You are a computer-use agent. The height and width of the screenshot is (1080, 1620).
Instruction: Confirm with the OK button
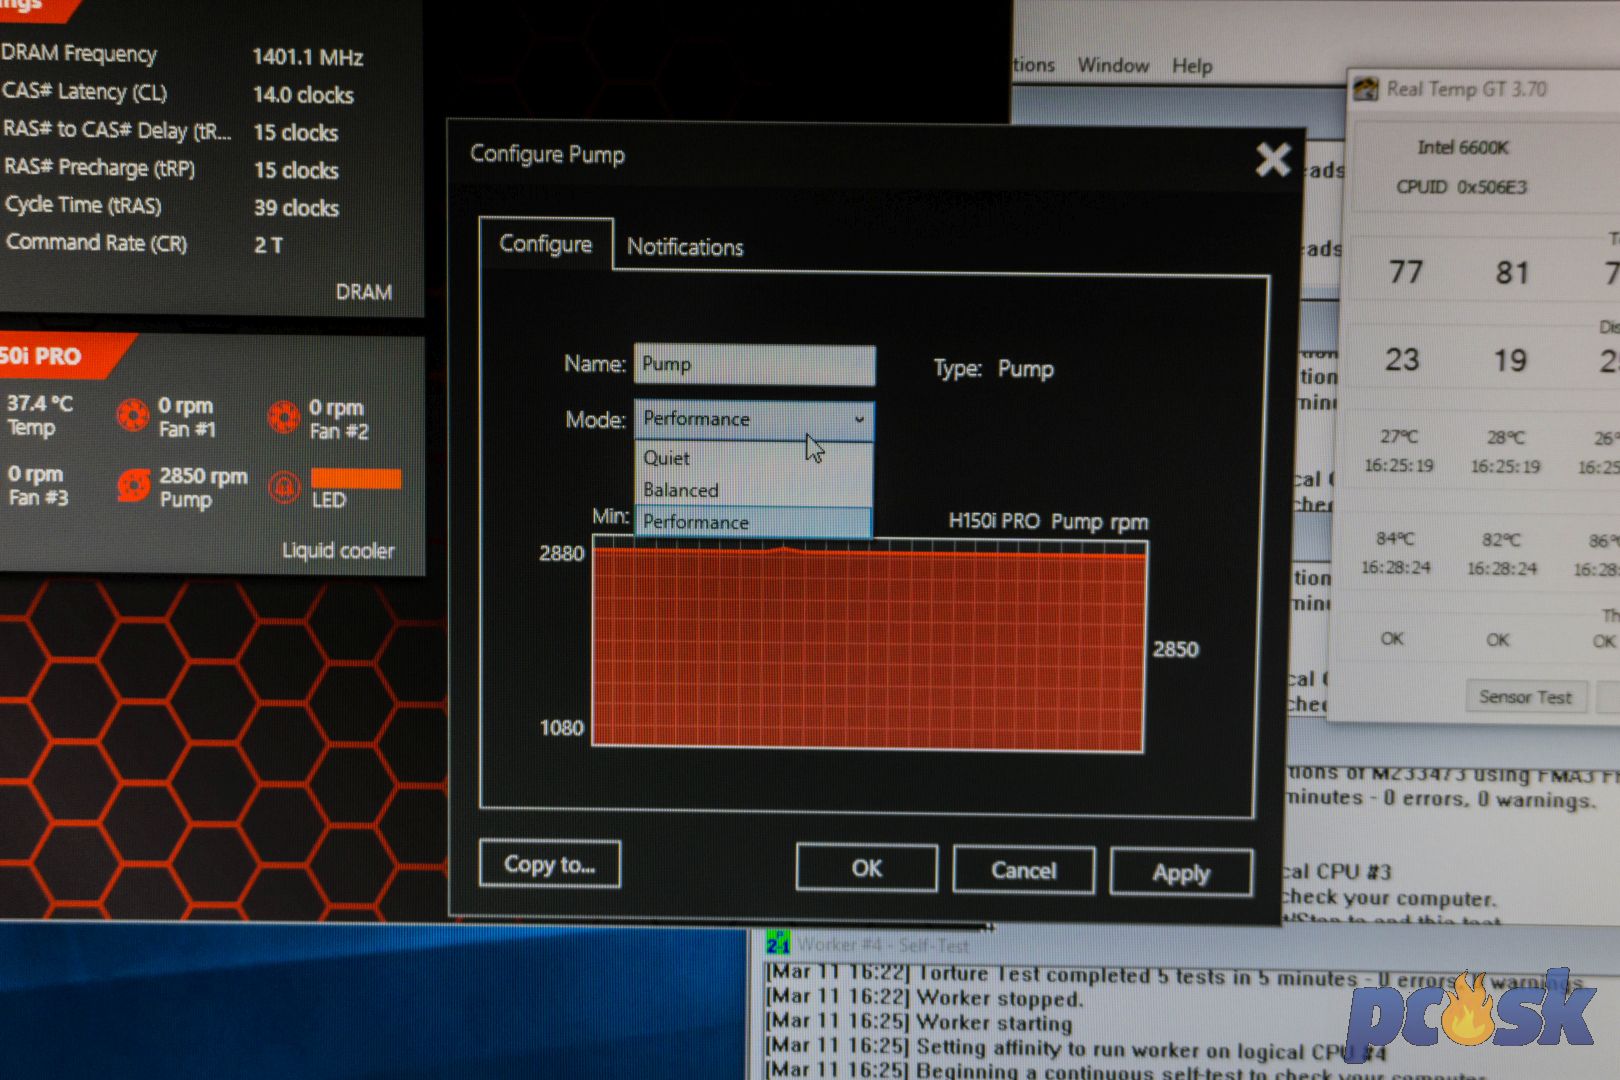pyautogui.click(x=867, y=868)
